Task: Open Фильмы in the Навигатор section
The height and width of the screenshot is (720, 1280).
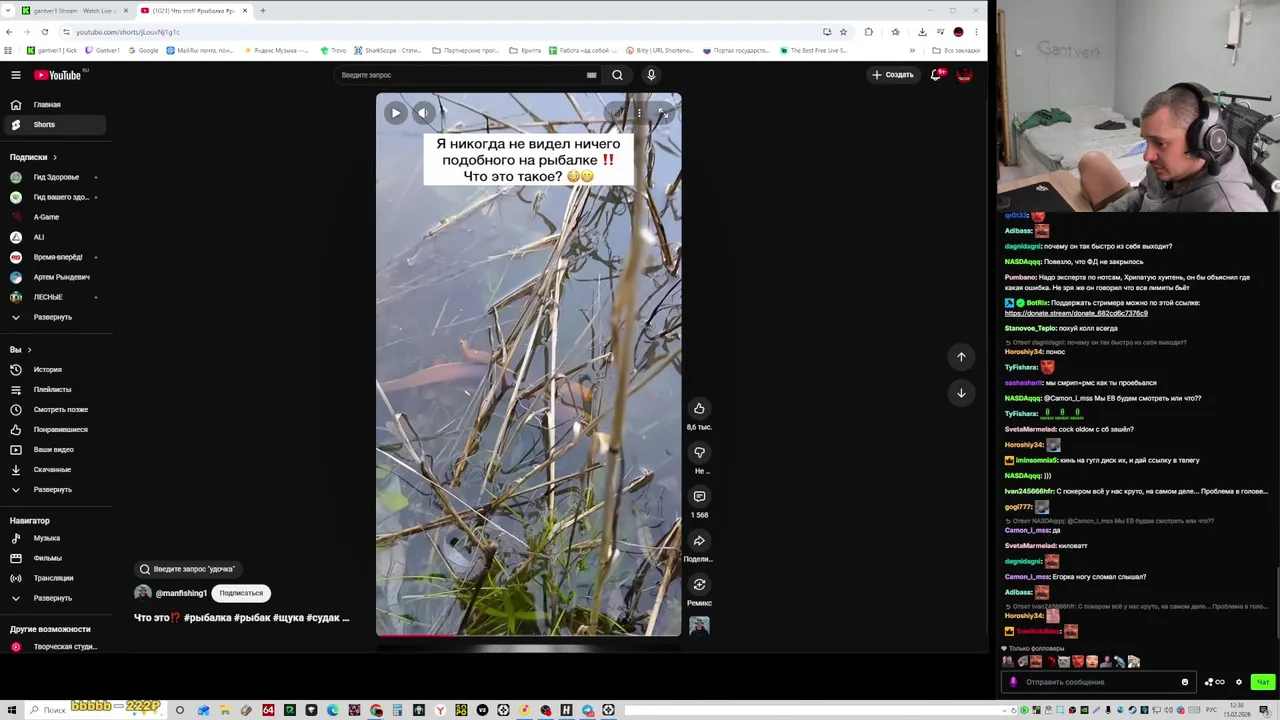Action: click(x=55, y=558)
